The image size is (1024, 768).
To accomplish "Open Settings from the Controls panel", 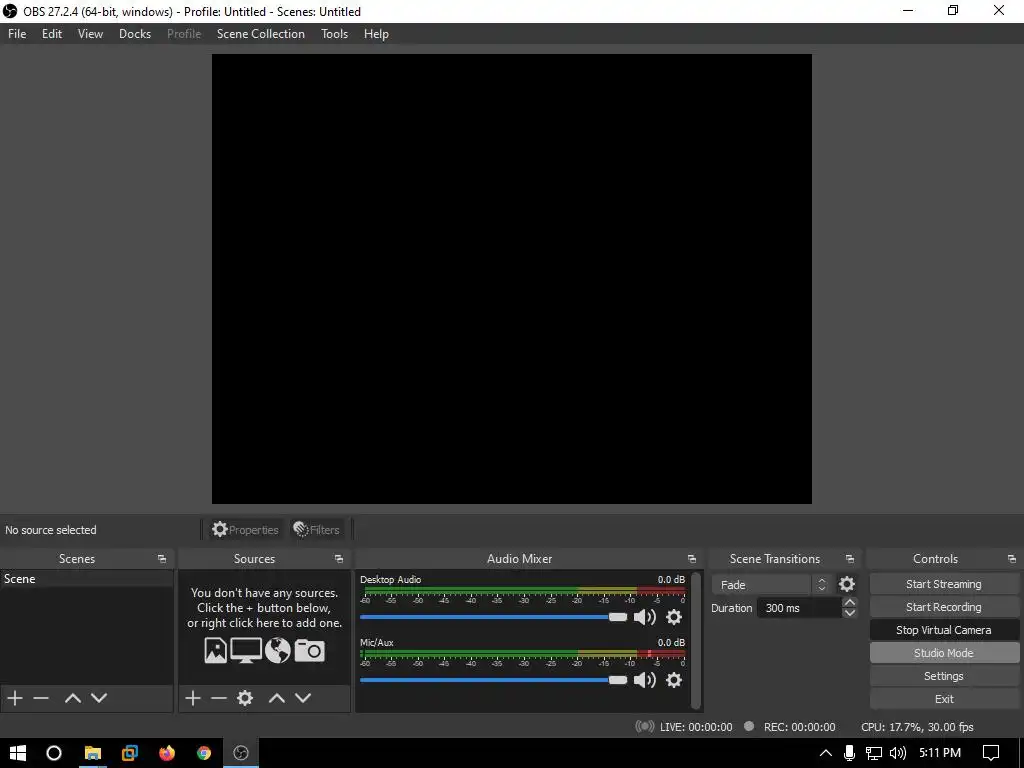I will [944, 676].
